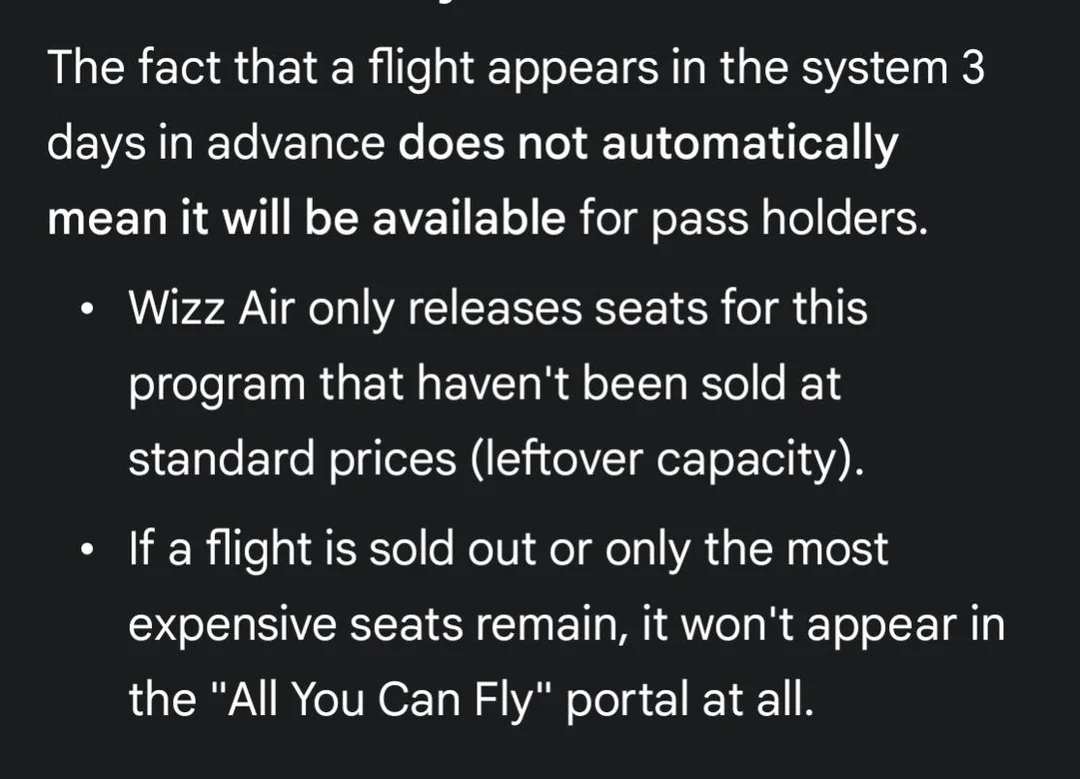Click the phrase "portal at all"

(x=688, y=701)
